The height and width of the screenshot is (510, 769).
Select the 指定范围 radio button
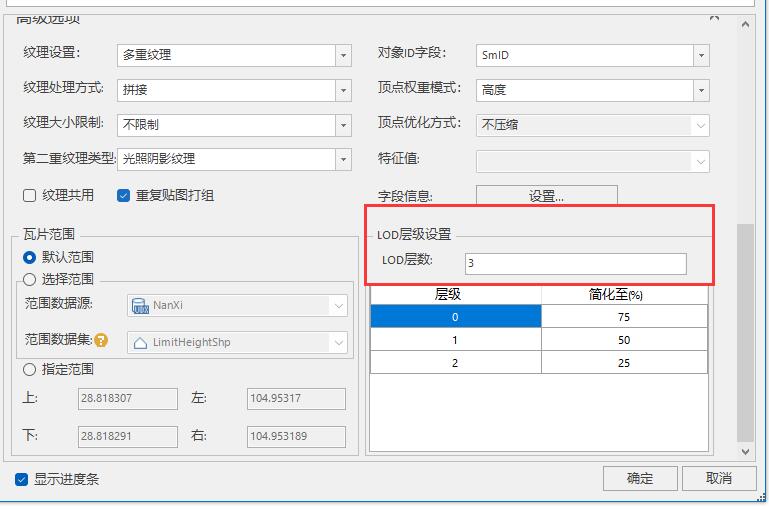click(x=30, y=369)
